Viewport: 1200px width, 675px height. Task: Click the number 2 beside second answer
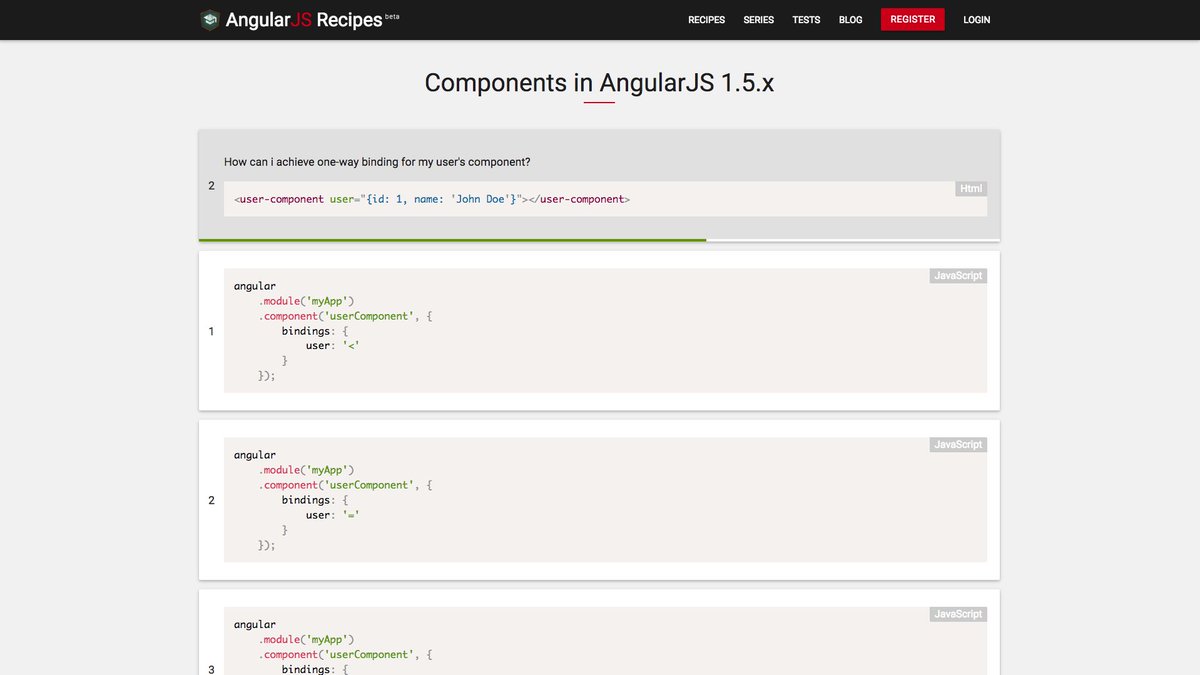click(x=211, y=500)
